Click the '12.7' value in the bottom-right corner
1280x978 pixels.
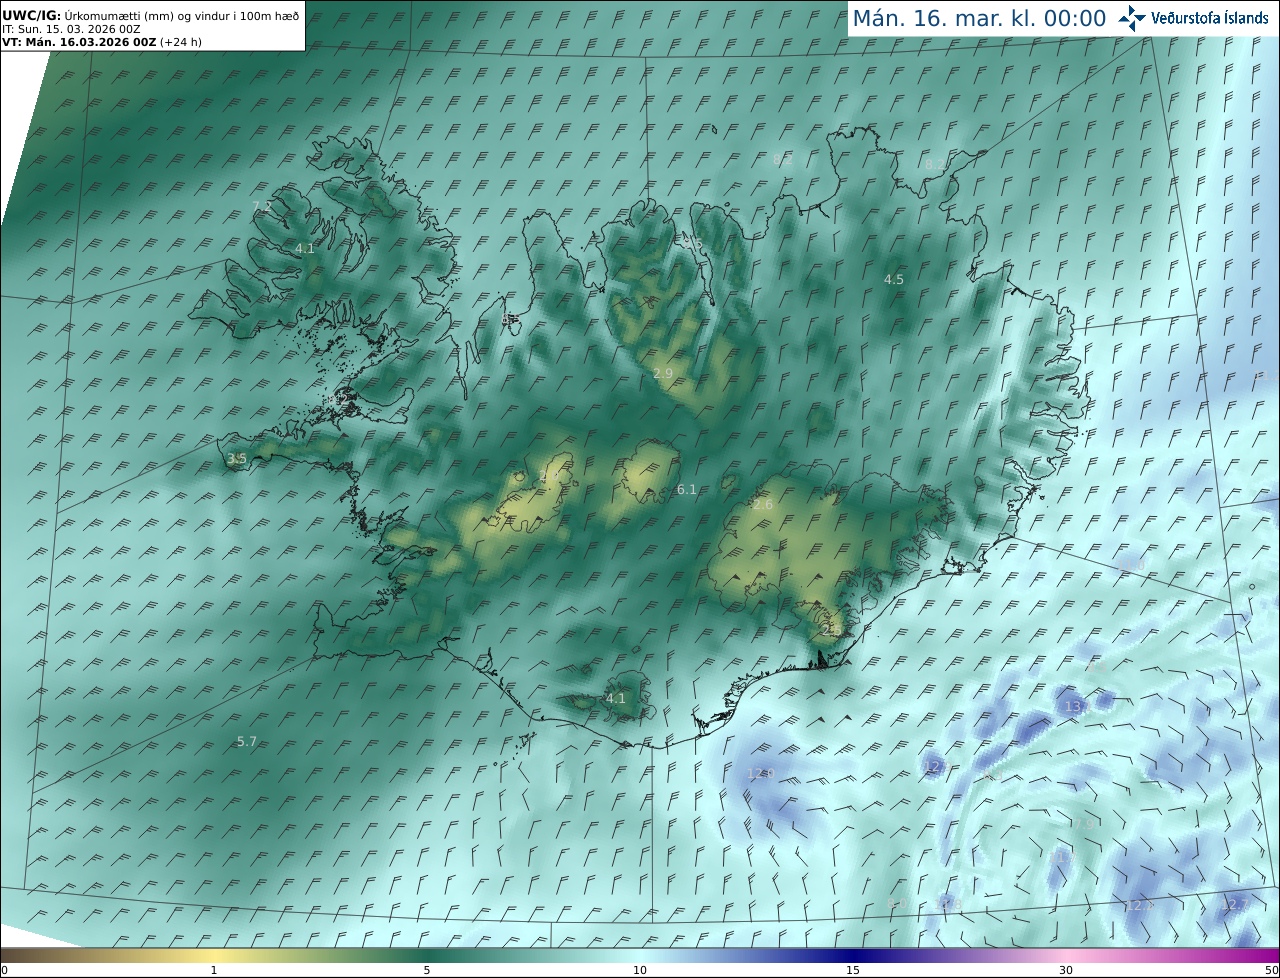pos(1235,905)
